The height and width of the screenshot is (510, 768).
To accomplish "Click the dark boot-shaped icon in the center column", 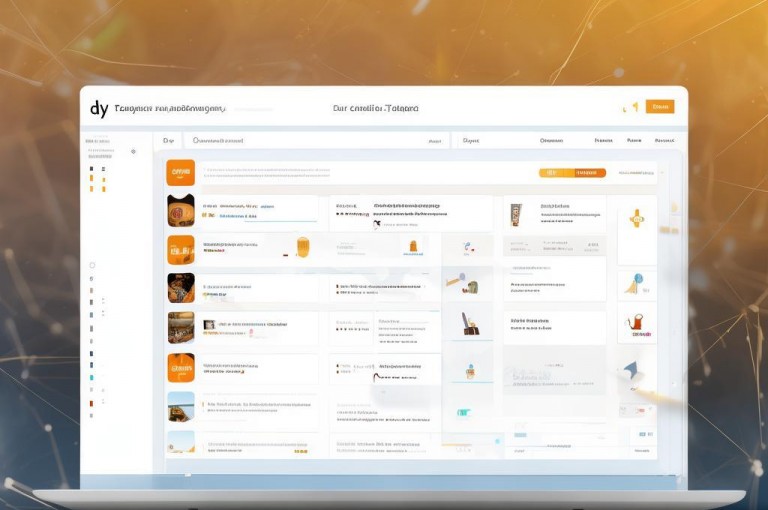I will [x=469, y=324].
